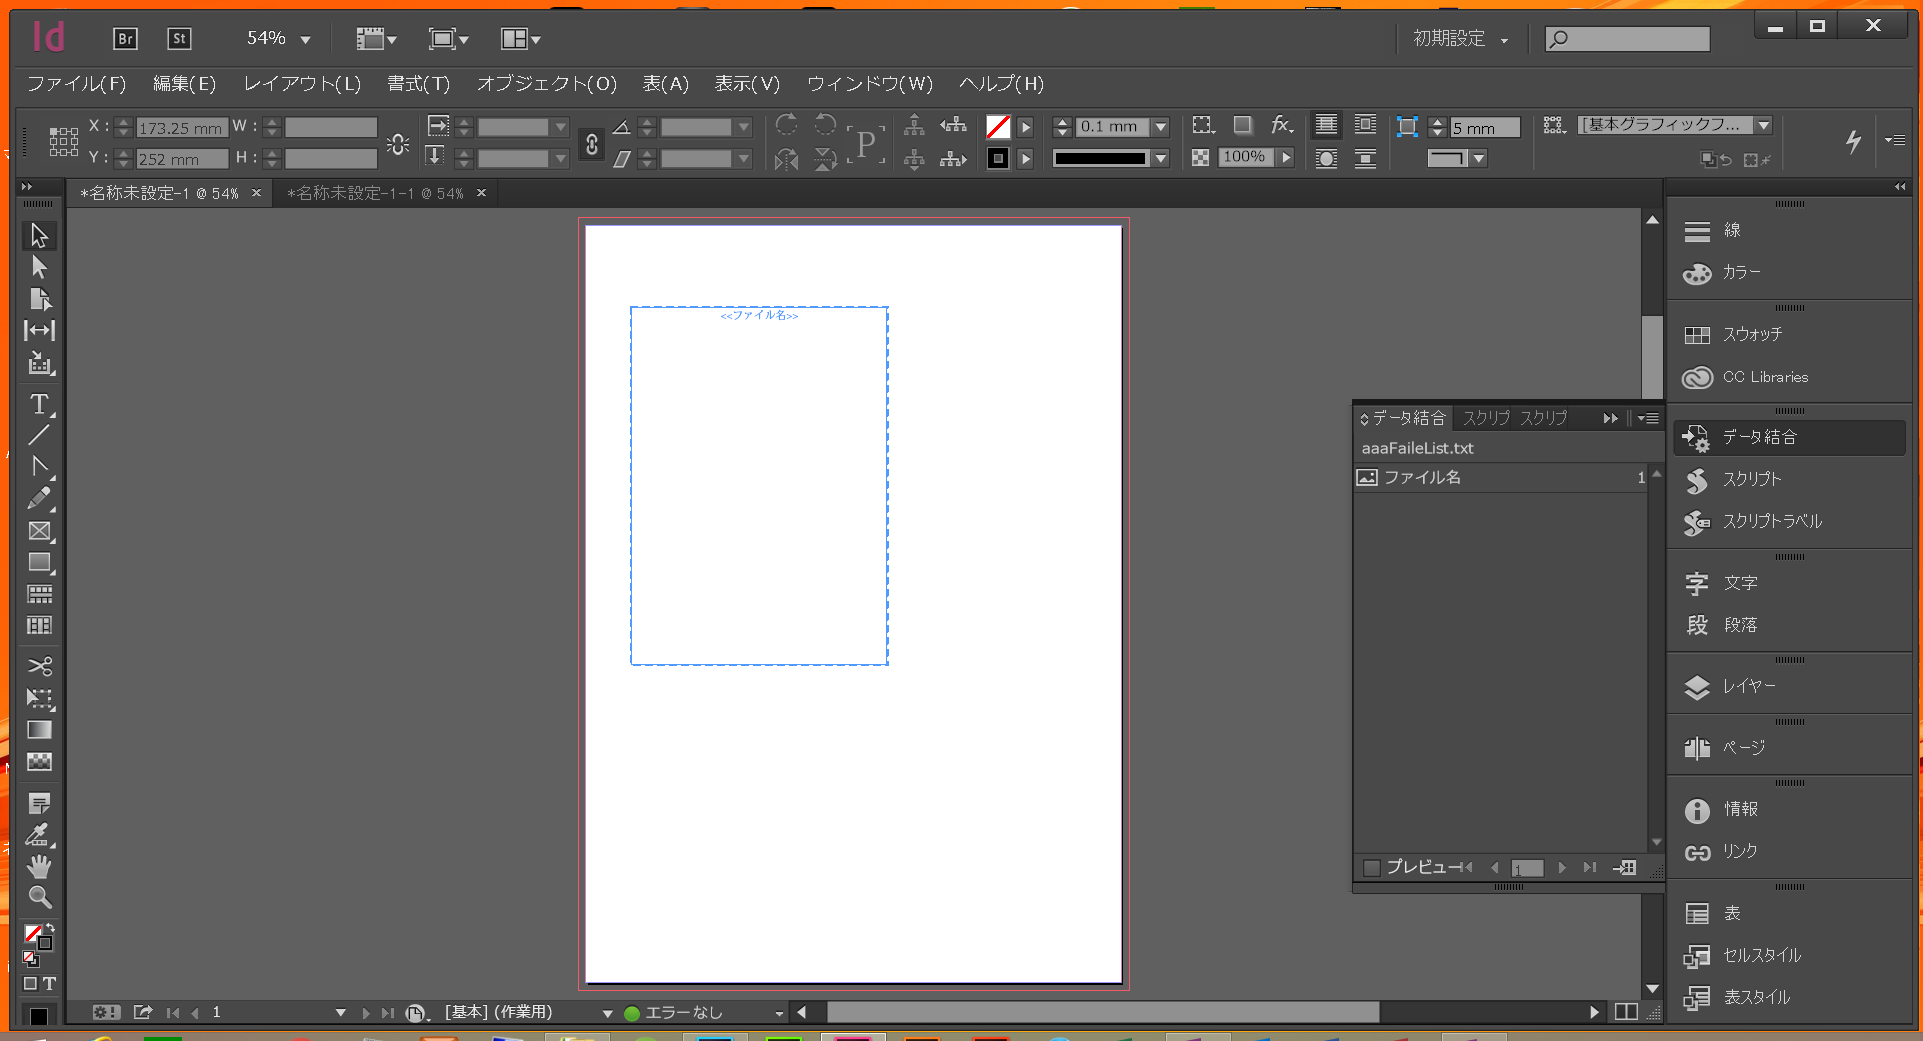Swap fill and stroke colors
Screen dimensions: 1923x1041
click(50, 929)
